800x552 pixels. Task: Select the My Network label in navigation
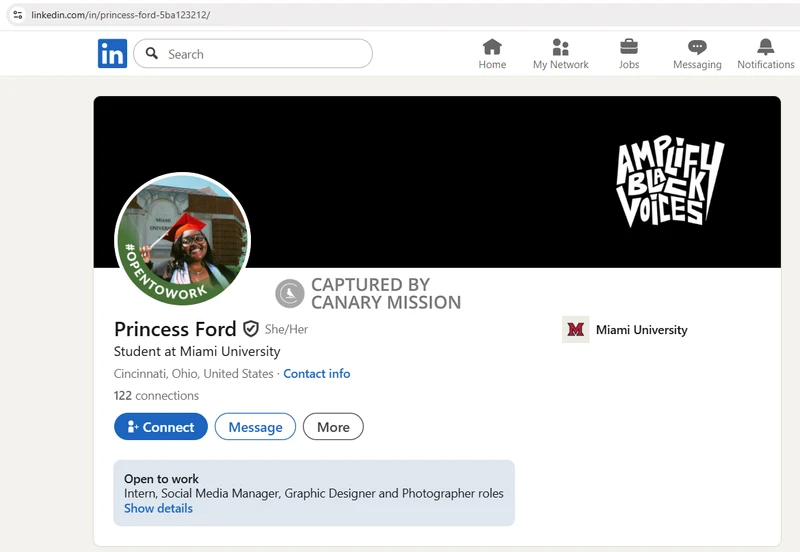click(x=561, y=65)
